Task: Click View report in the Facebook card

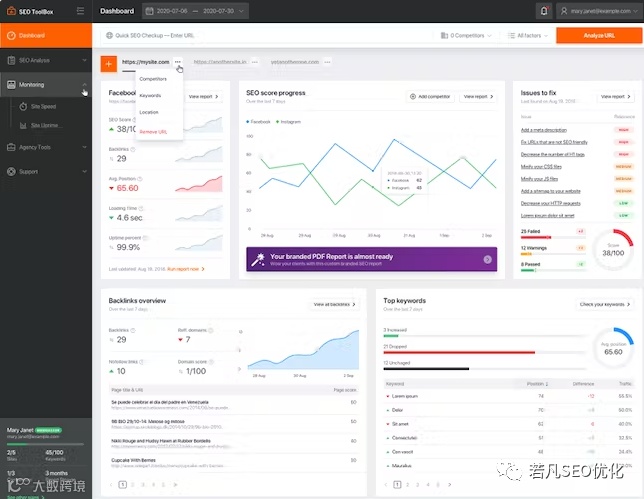Action: tap(203, 97)
